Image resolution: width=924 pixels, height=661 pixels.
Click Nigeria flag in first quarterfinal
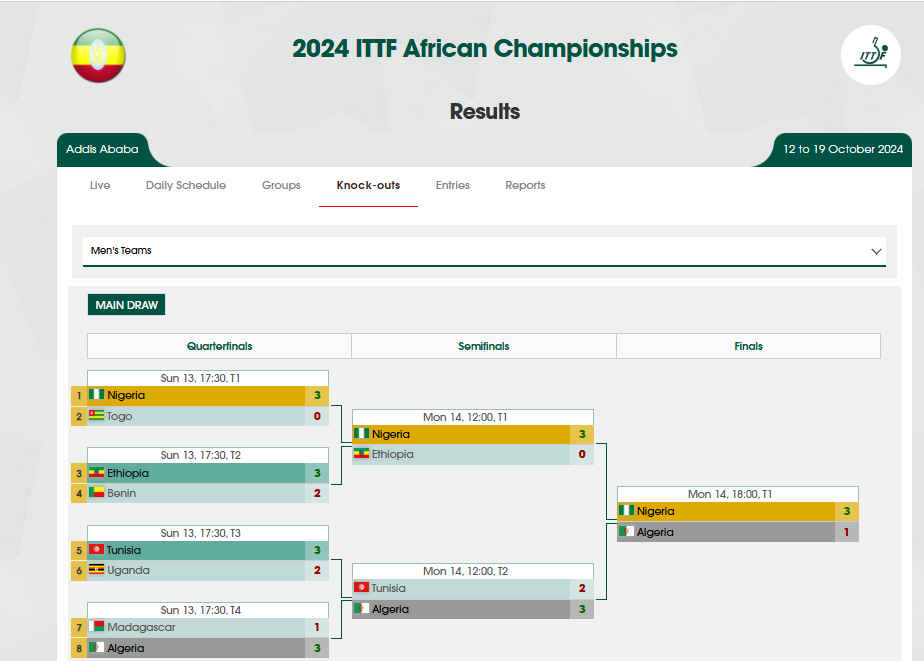[97, 394]
